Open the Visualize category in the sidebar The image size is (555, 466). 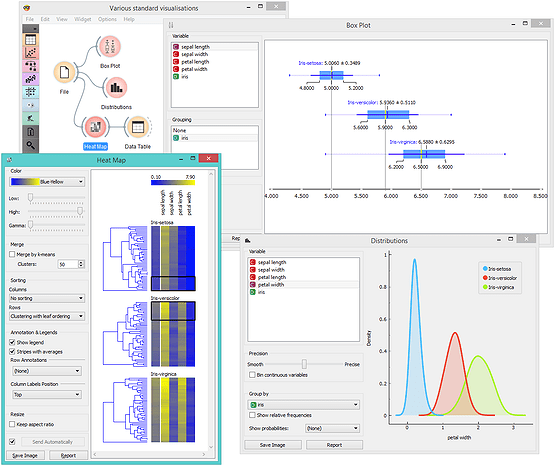[30, 53]
